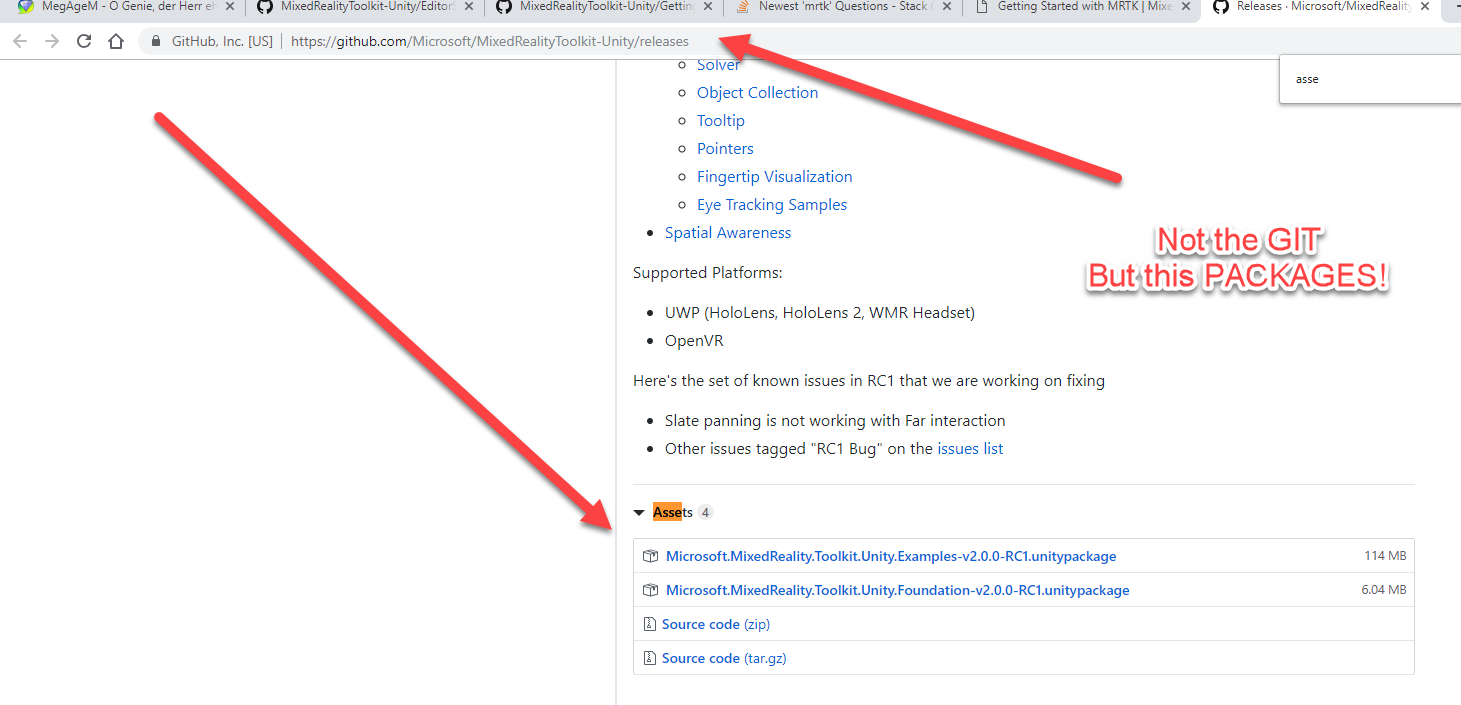The image size is (1461, 705).
Task: Click the Assets count badge '4'
Action: tap(705, 512)
